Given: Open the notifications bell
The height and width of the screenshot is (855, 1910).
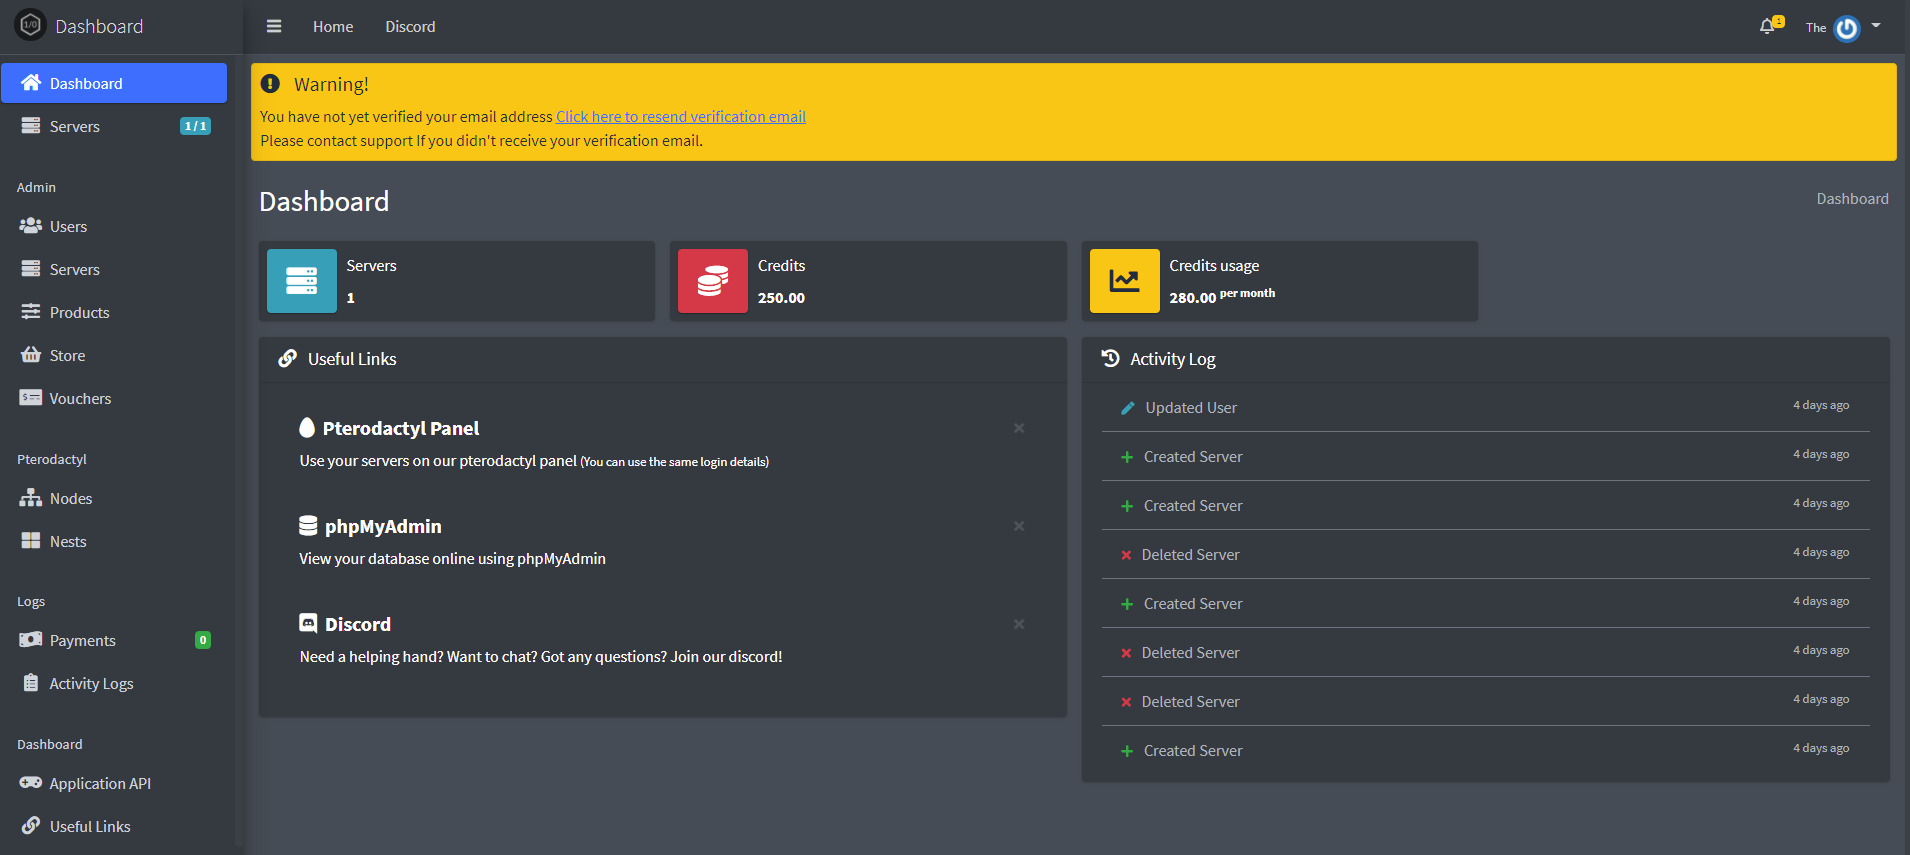Looking at the screenshot, I should tap(1768, 27).
